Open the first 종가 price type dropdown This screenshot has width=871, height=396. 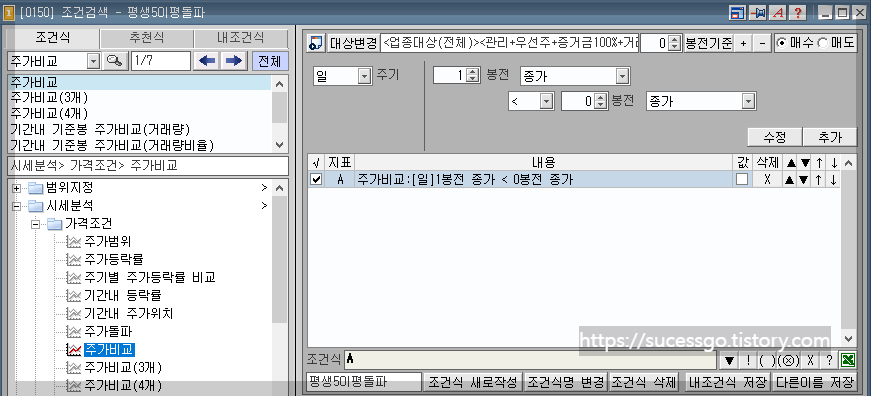coord(623,76)
